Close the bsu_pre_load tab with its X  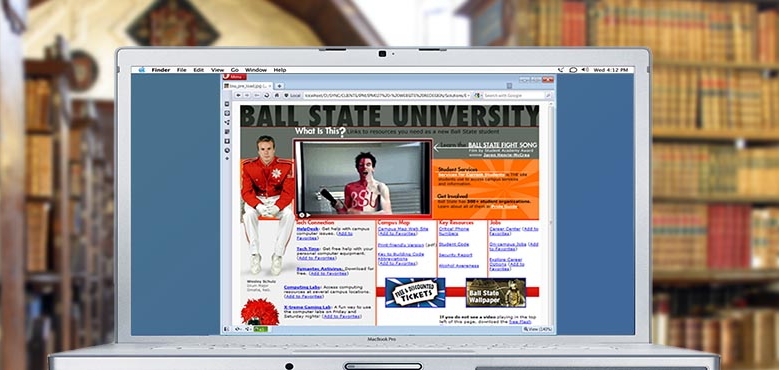[270, 86]
